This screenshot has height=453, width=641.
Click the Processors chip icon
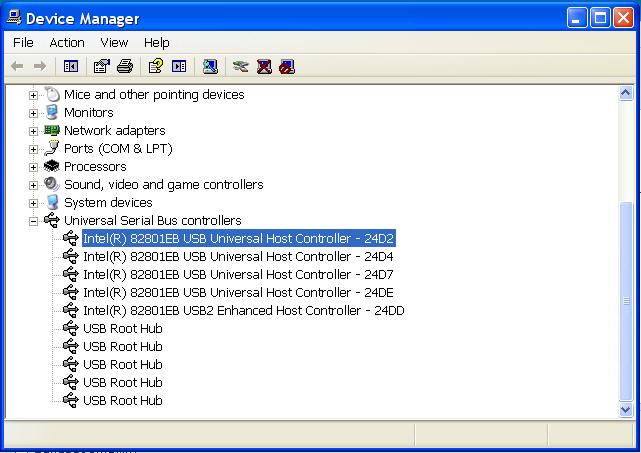click(x=52, y=166)
